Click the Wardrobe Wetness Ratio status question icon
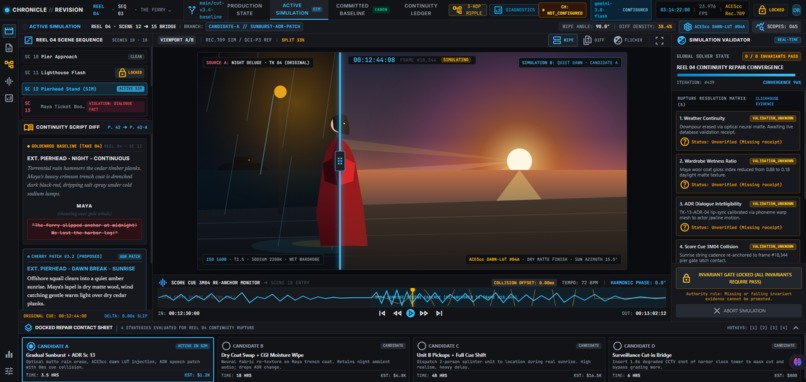This screenshot has width=806, height=382. coord(685,184)
